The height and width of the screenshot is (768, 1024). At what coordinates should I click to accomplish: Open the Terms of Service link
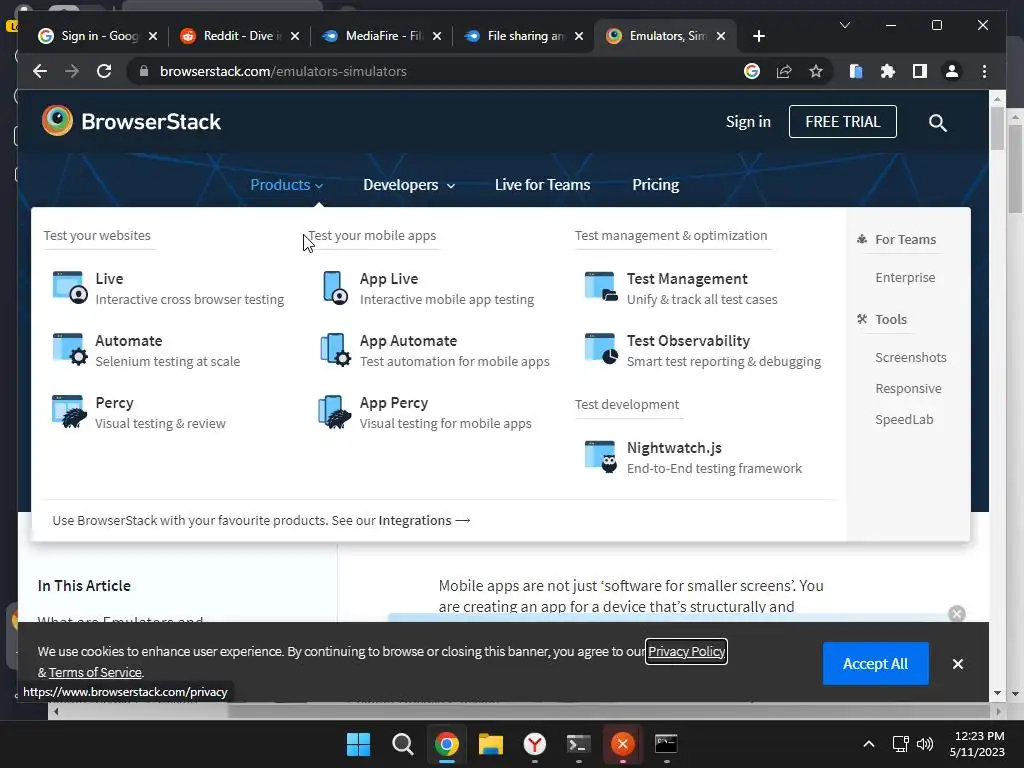tap(95, 672)
